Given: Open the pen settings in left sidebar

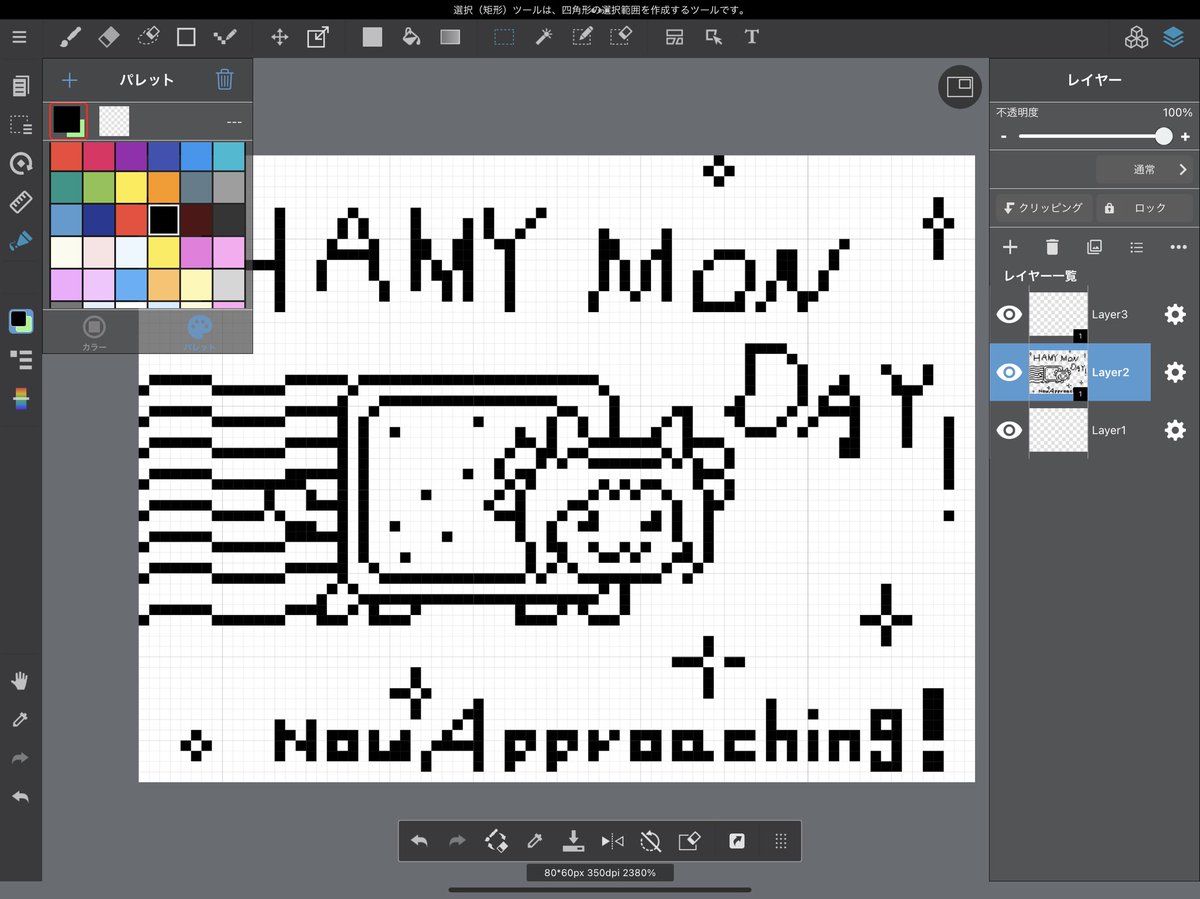Looking at the screenshot, I should tap(20, 241).
